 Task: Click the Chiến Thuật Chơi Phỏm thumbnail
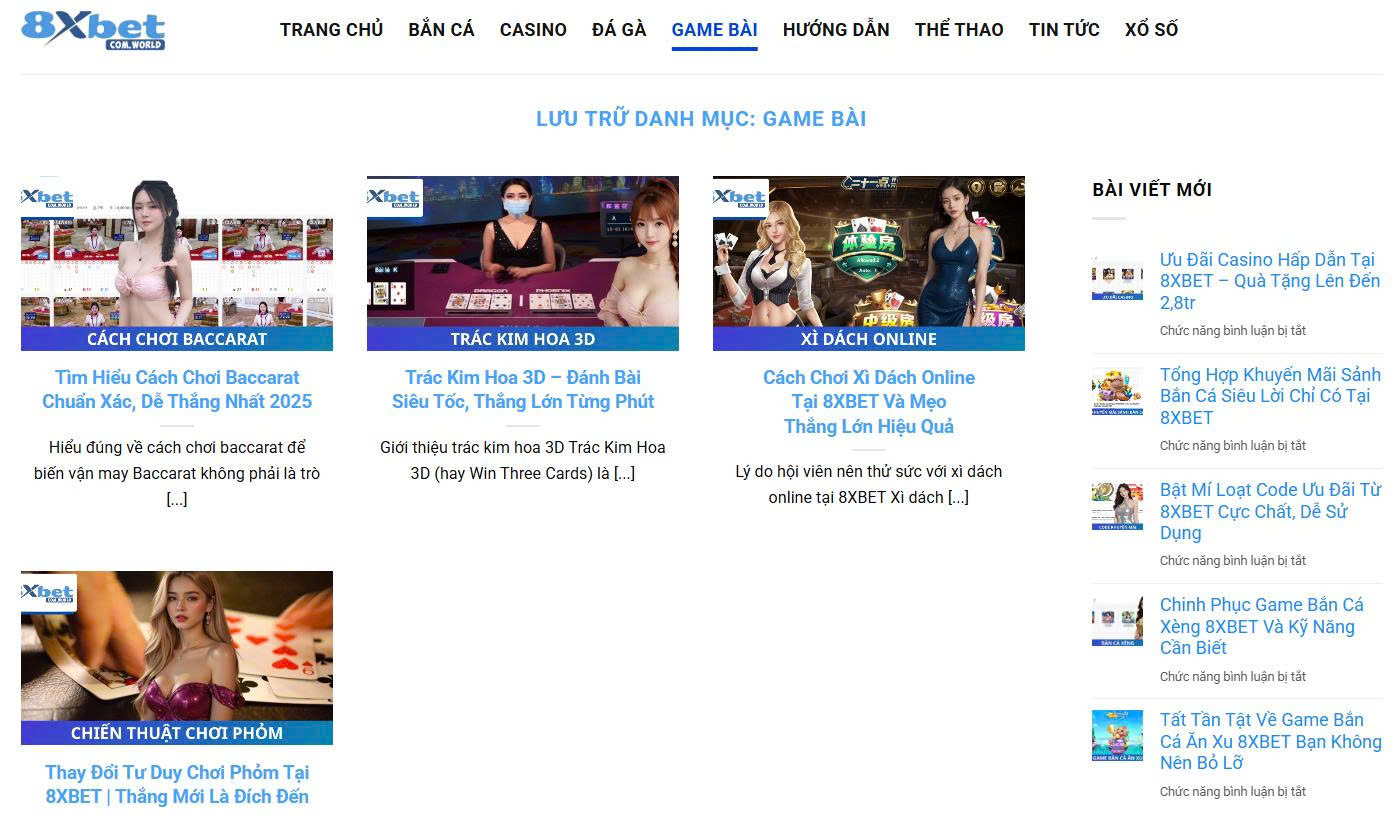point(177,657)
